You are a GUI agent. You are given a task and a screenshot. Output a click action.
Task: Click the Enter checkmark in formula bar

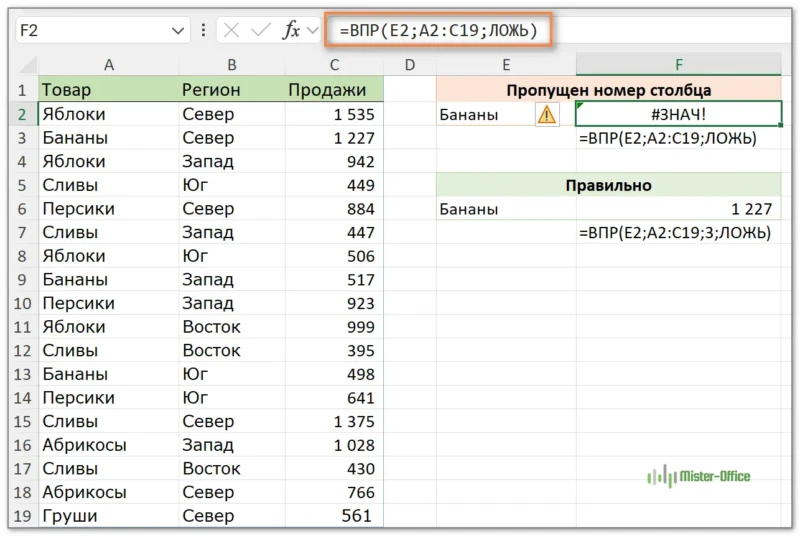click(261, 30)
